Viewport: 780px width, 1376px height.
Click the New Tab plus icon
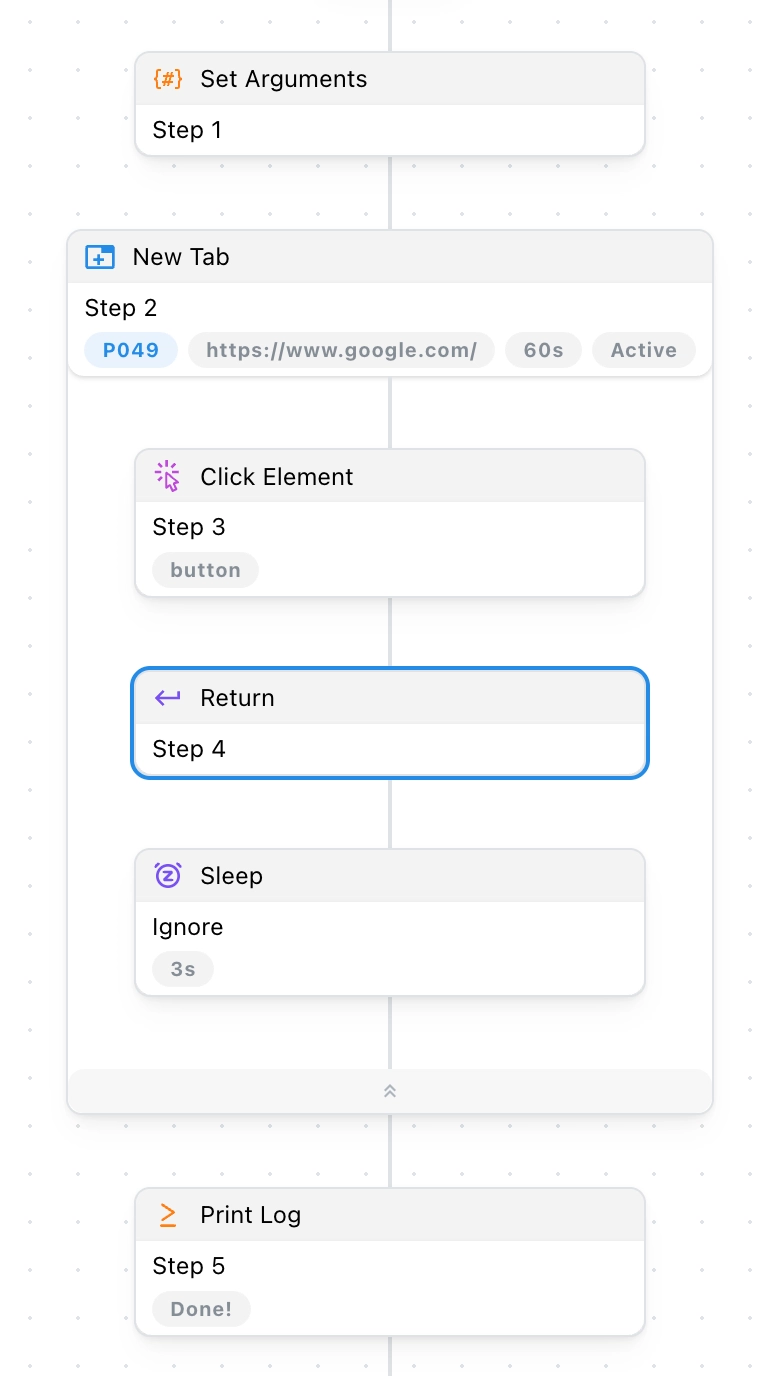click(100, 257)
